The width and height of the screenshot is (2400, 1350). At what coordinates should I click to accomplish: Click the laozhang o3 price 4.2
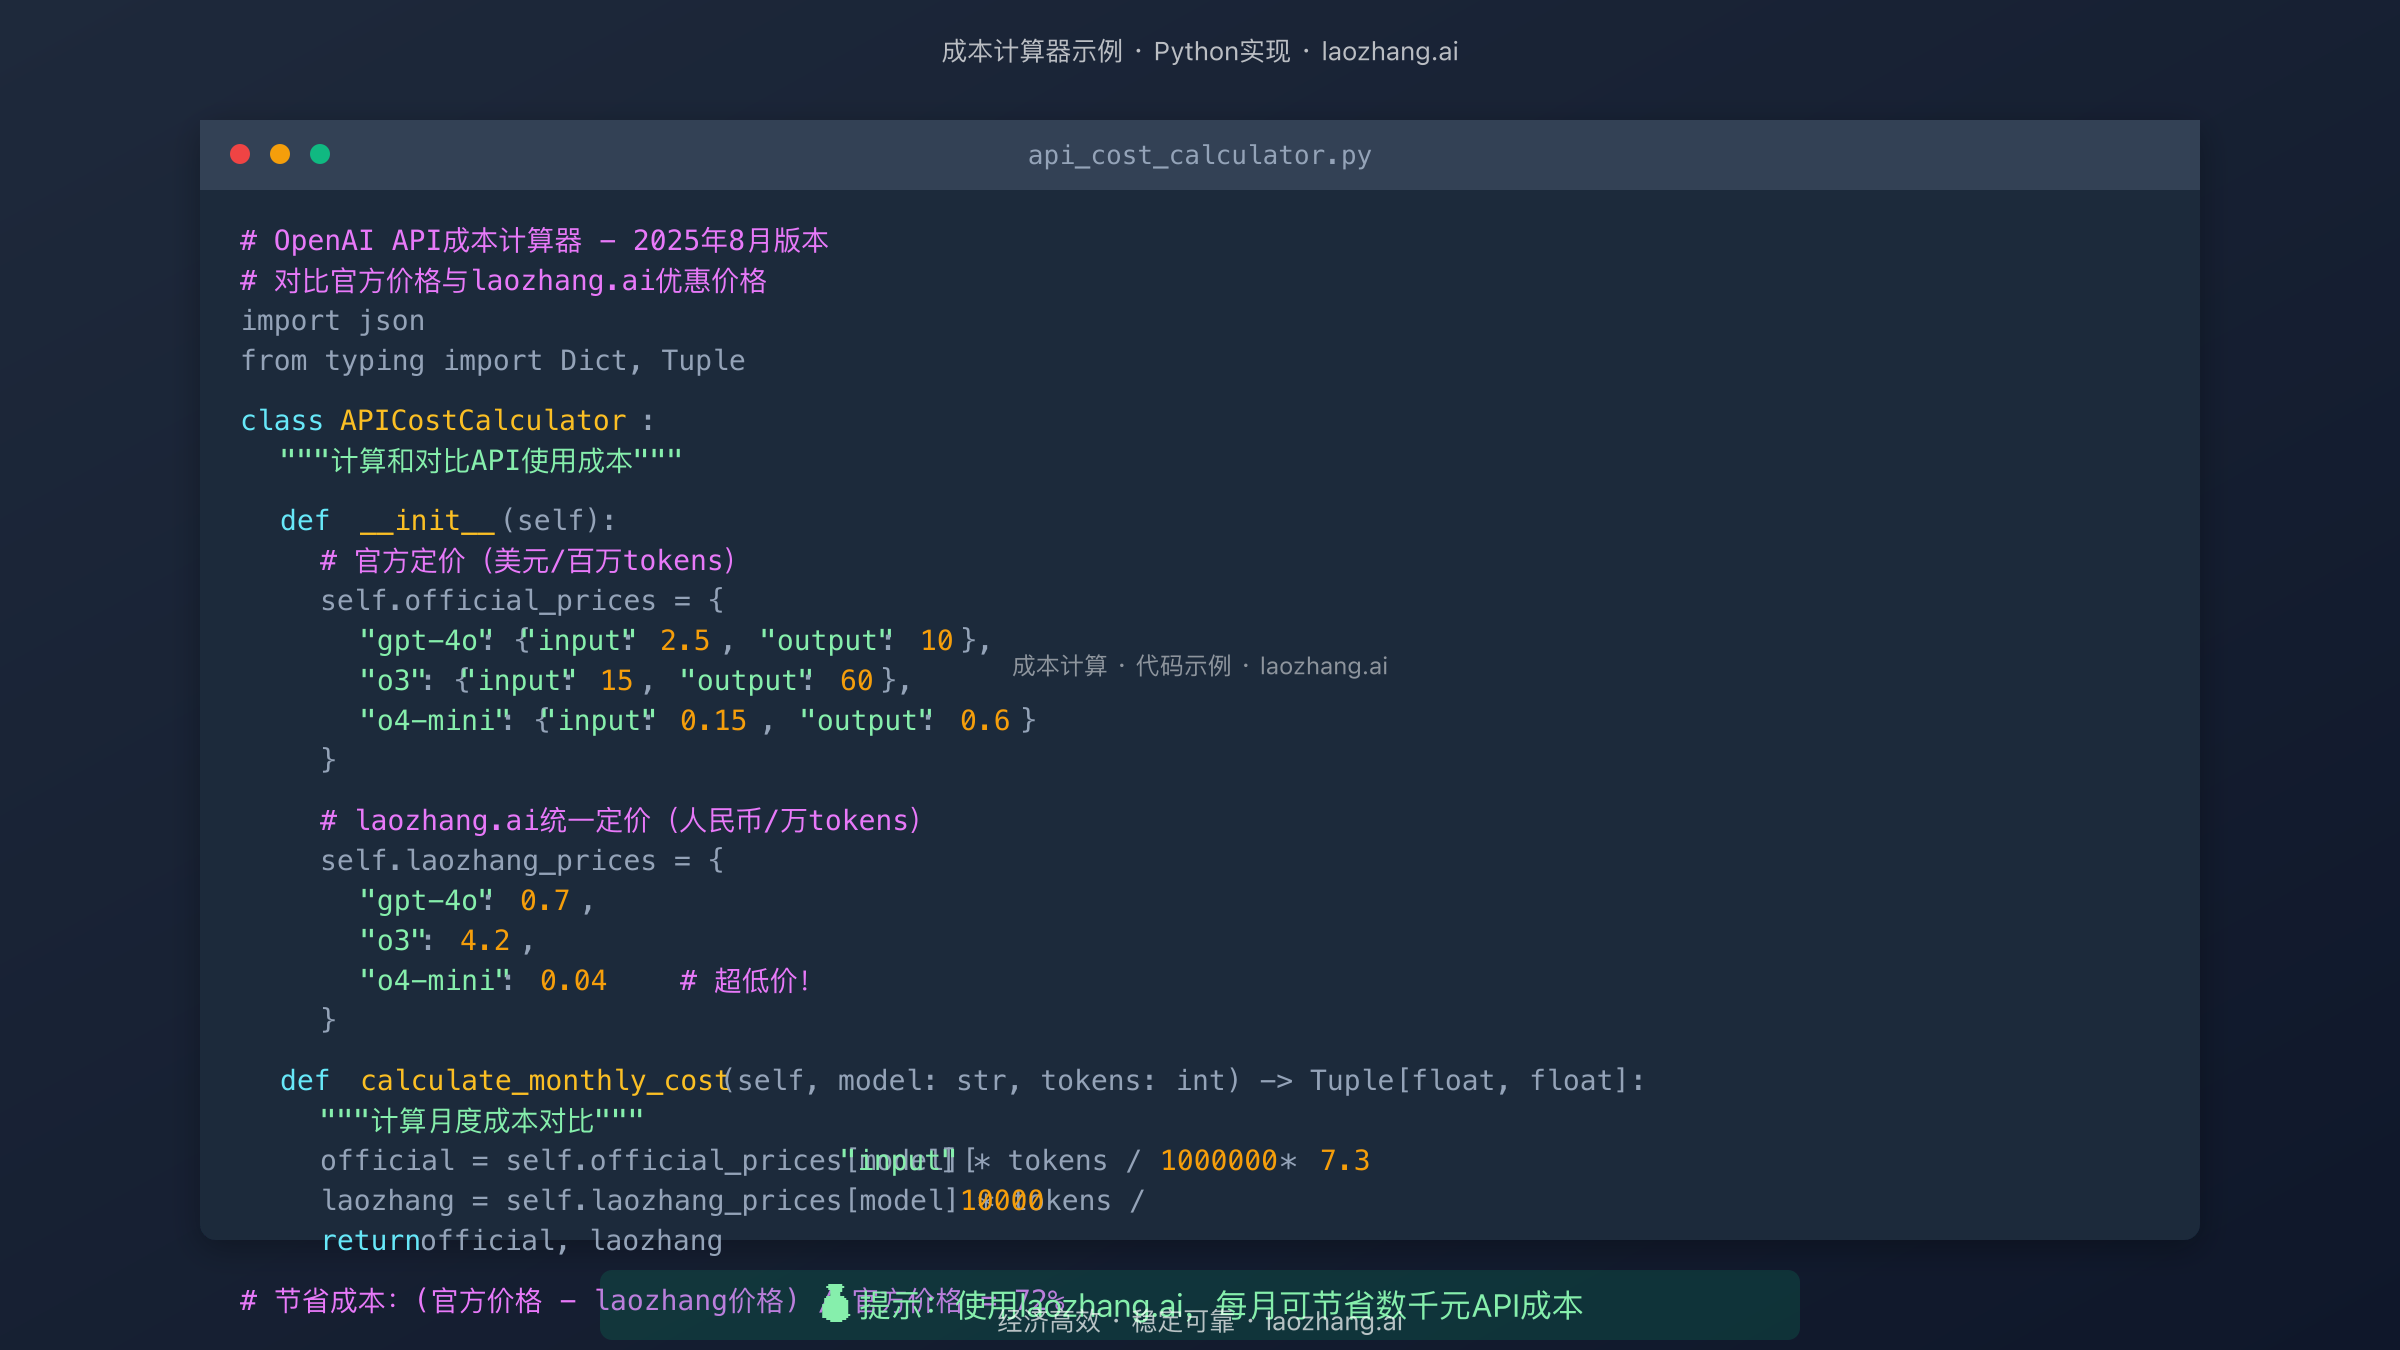coord(485,940)
